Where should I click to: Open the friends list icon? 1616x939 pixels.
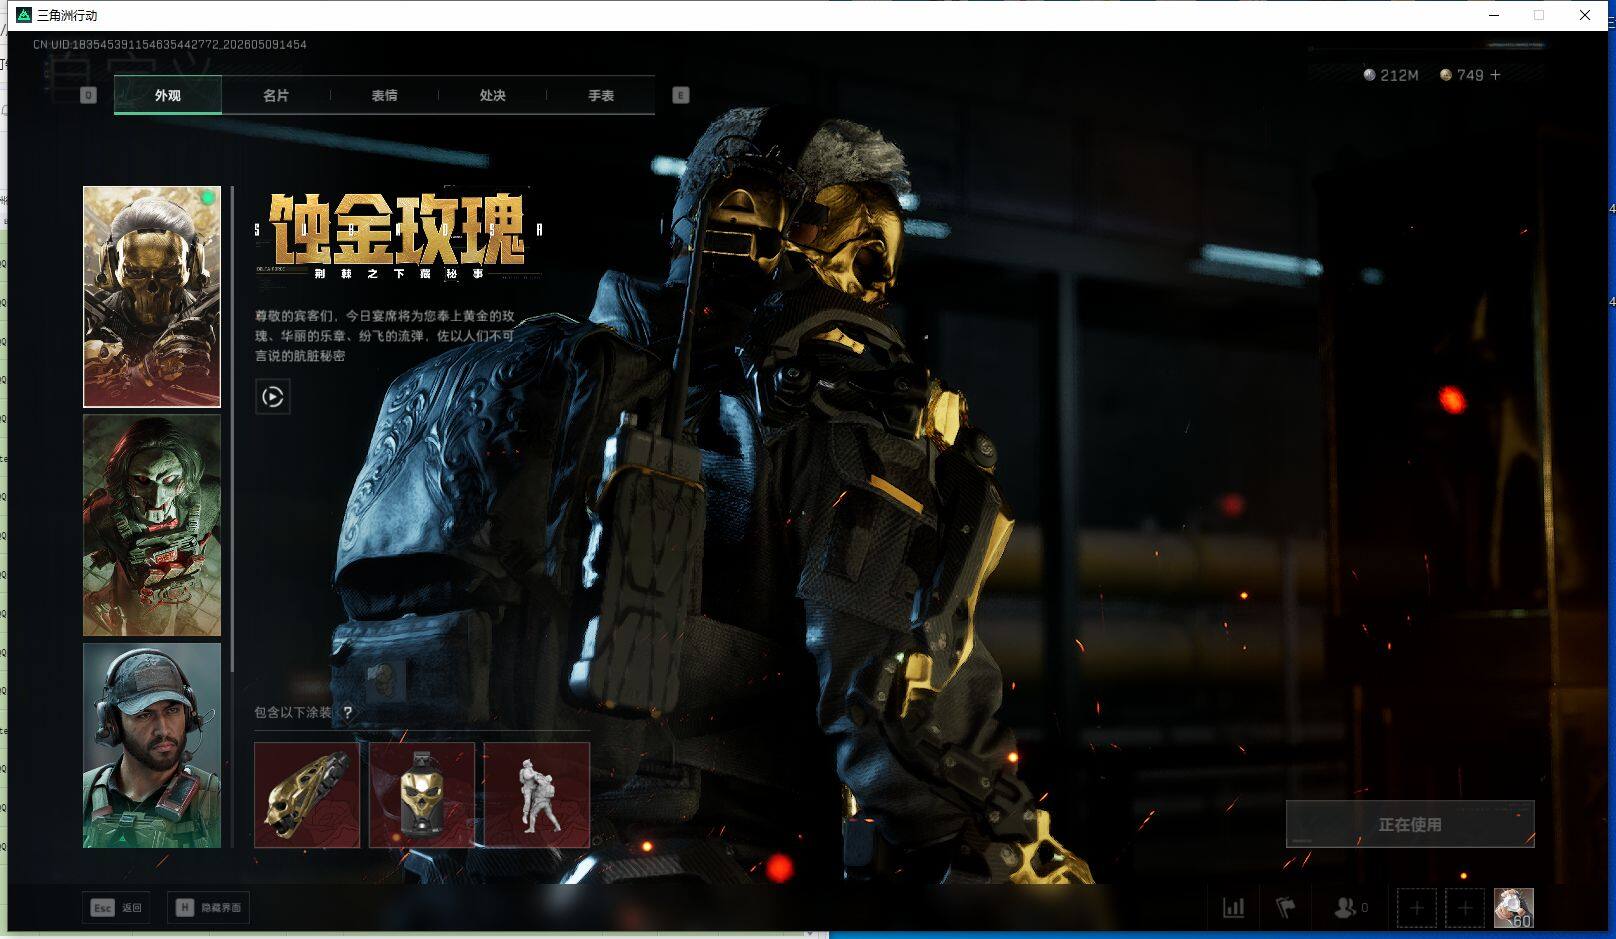tap(1346, 908)
